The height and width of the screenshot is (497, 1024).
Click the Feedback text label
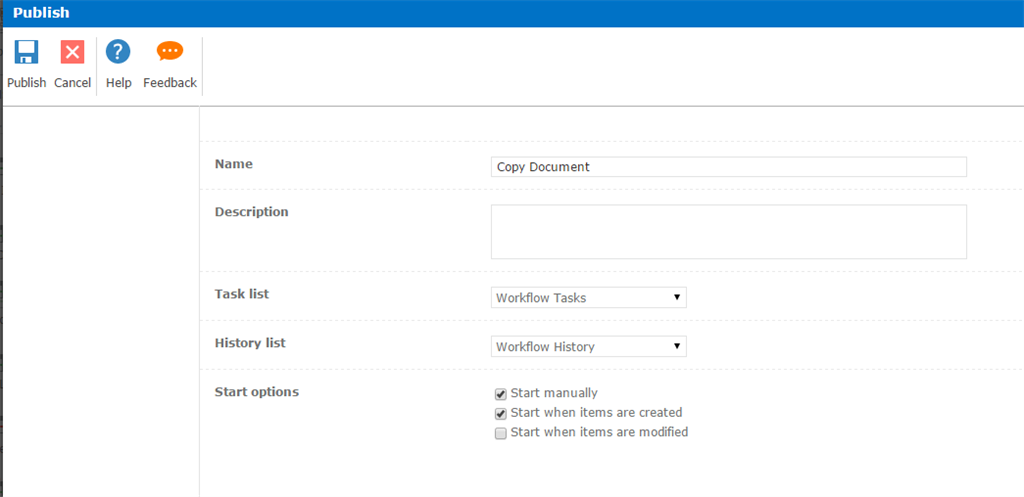coord(170,83)
